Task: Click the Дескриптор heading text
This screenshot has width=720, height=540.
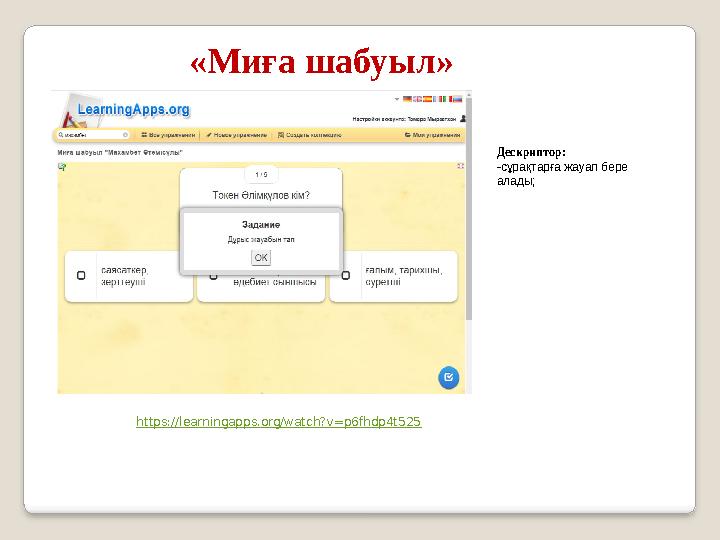Action: coord(531,152)
